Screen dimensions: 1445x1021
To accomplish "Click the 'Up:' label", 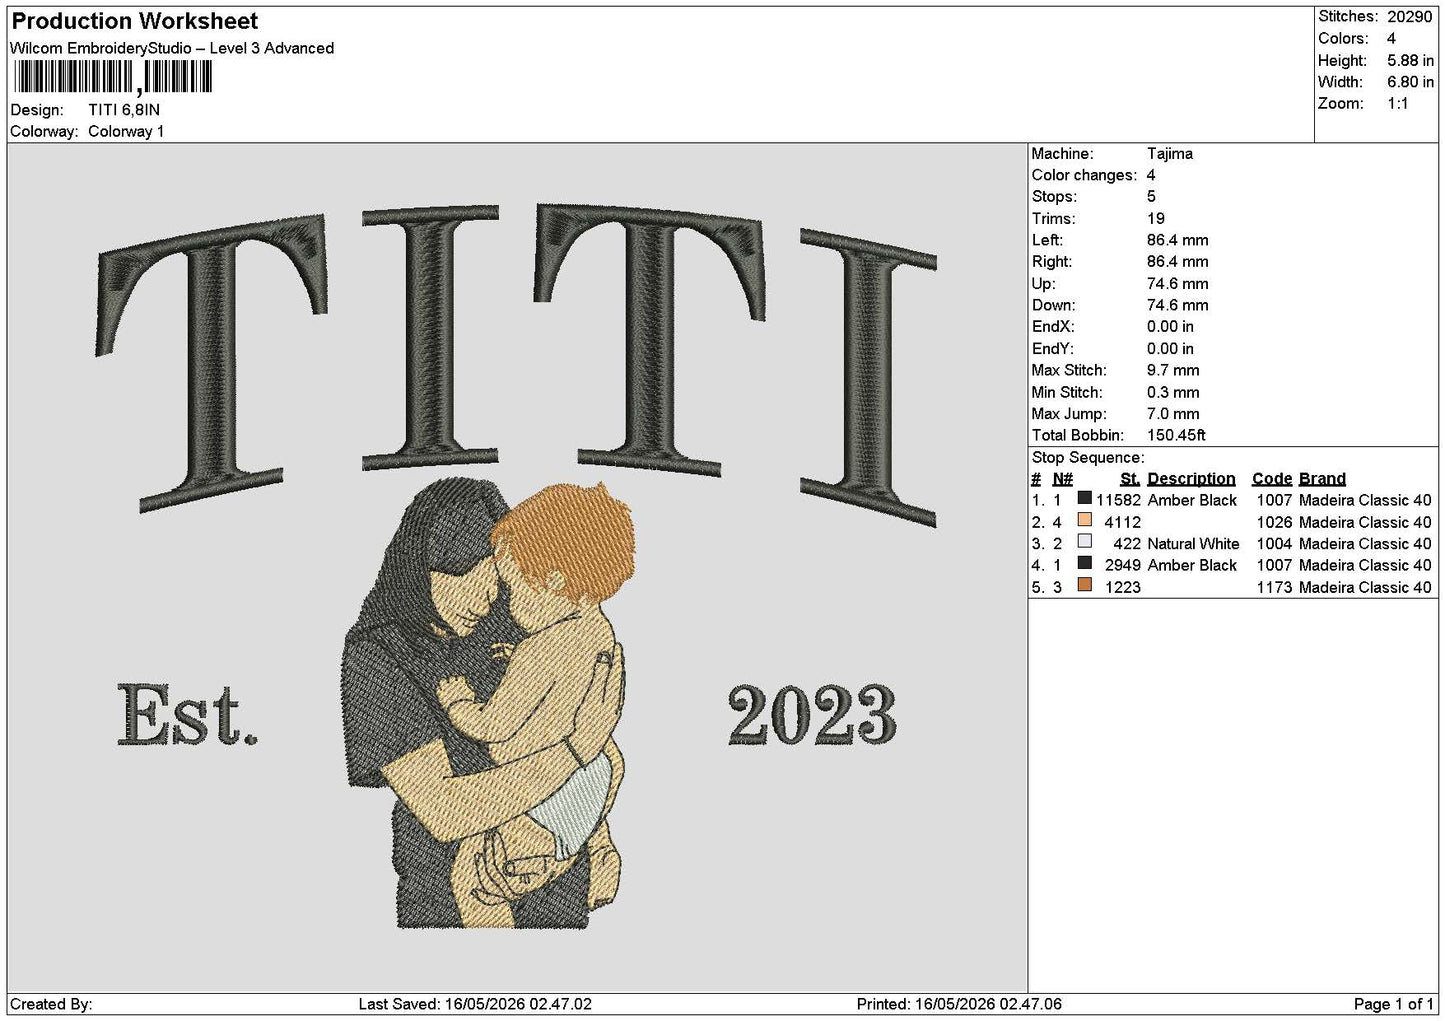I will click(1043, 284).
